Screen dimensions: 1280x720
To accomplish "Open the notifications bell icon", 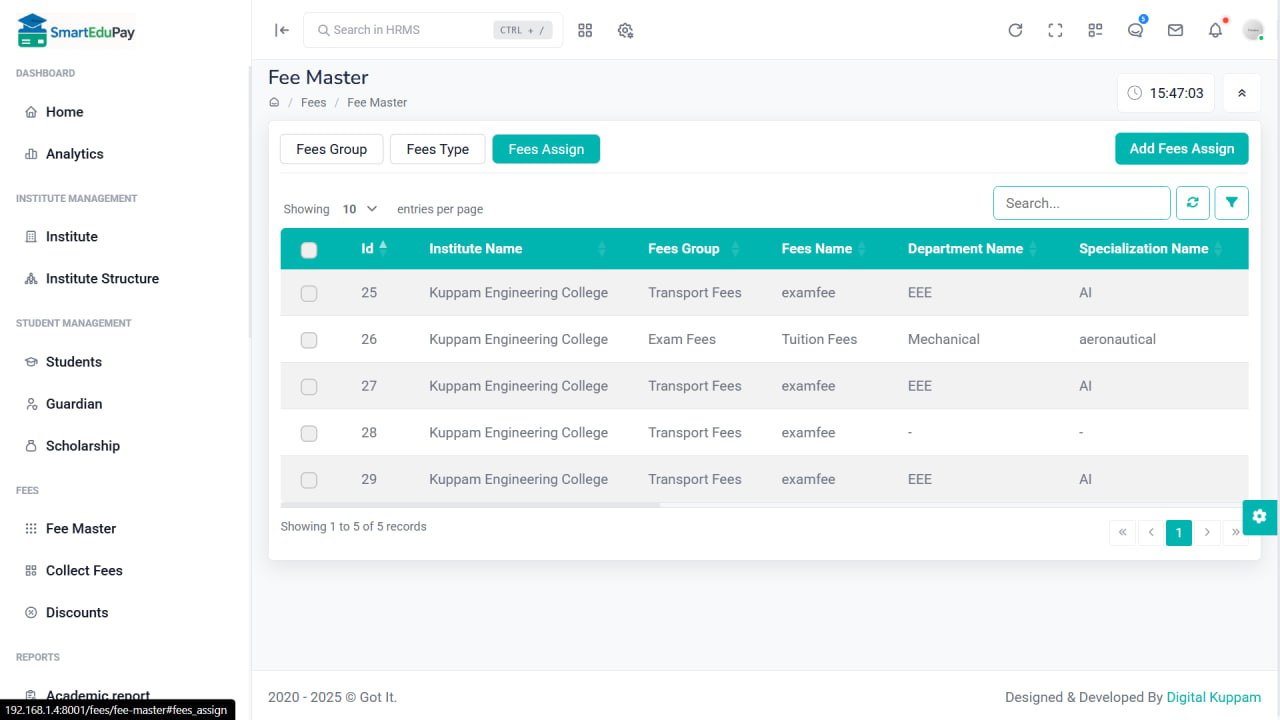I will tap(1215, 30).
